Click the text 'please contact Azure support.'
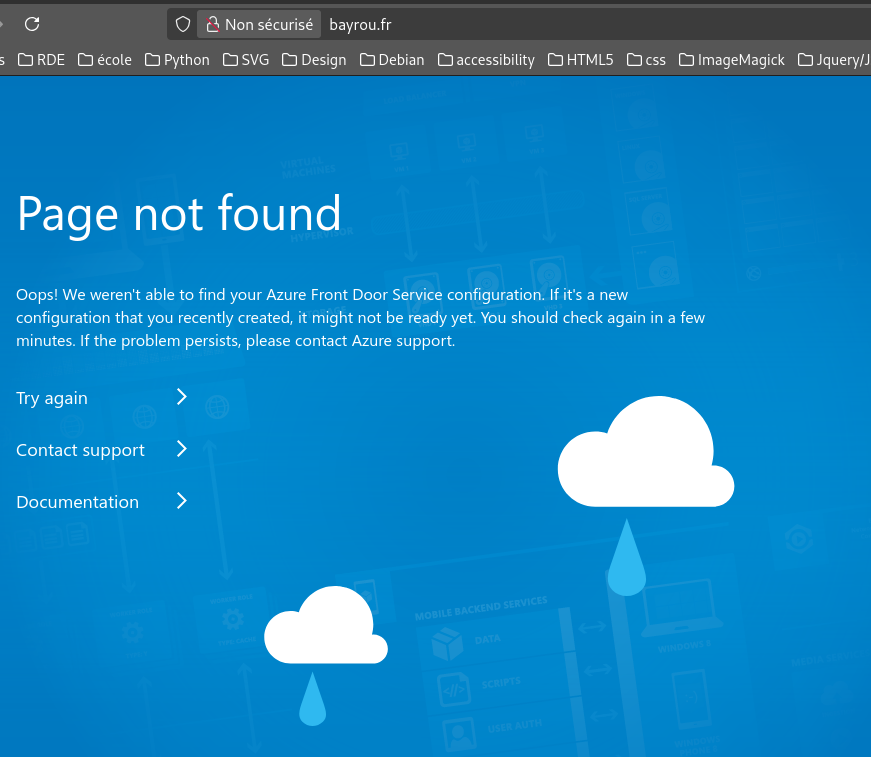 click(x=351, y=340)
